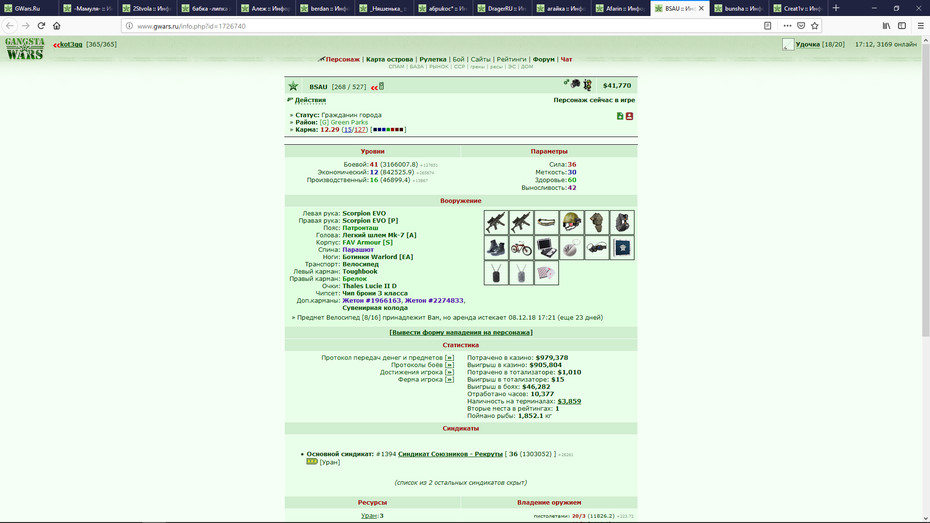Open the Жетон #1966163 link

[371, 301]
